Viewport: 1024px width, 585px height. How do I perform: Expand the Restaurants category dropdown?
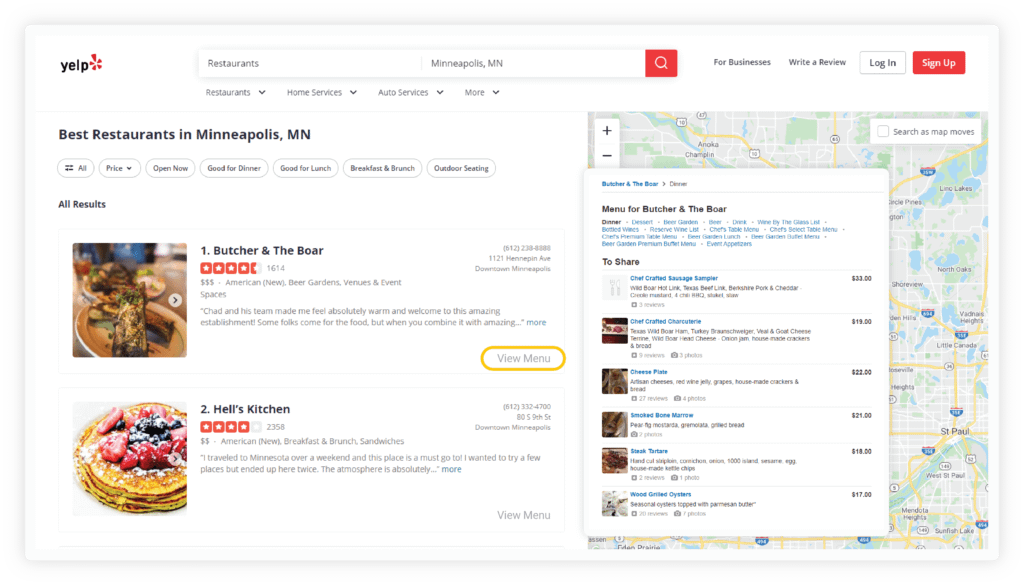(236, 93)
